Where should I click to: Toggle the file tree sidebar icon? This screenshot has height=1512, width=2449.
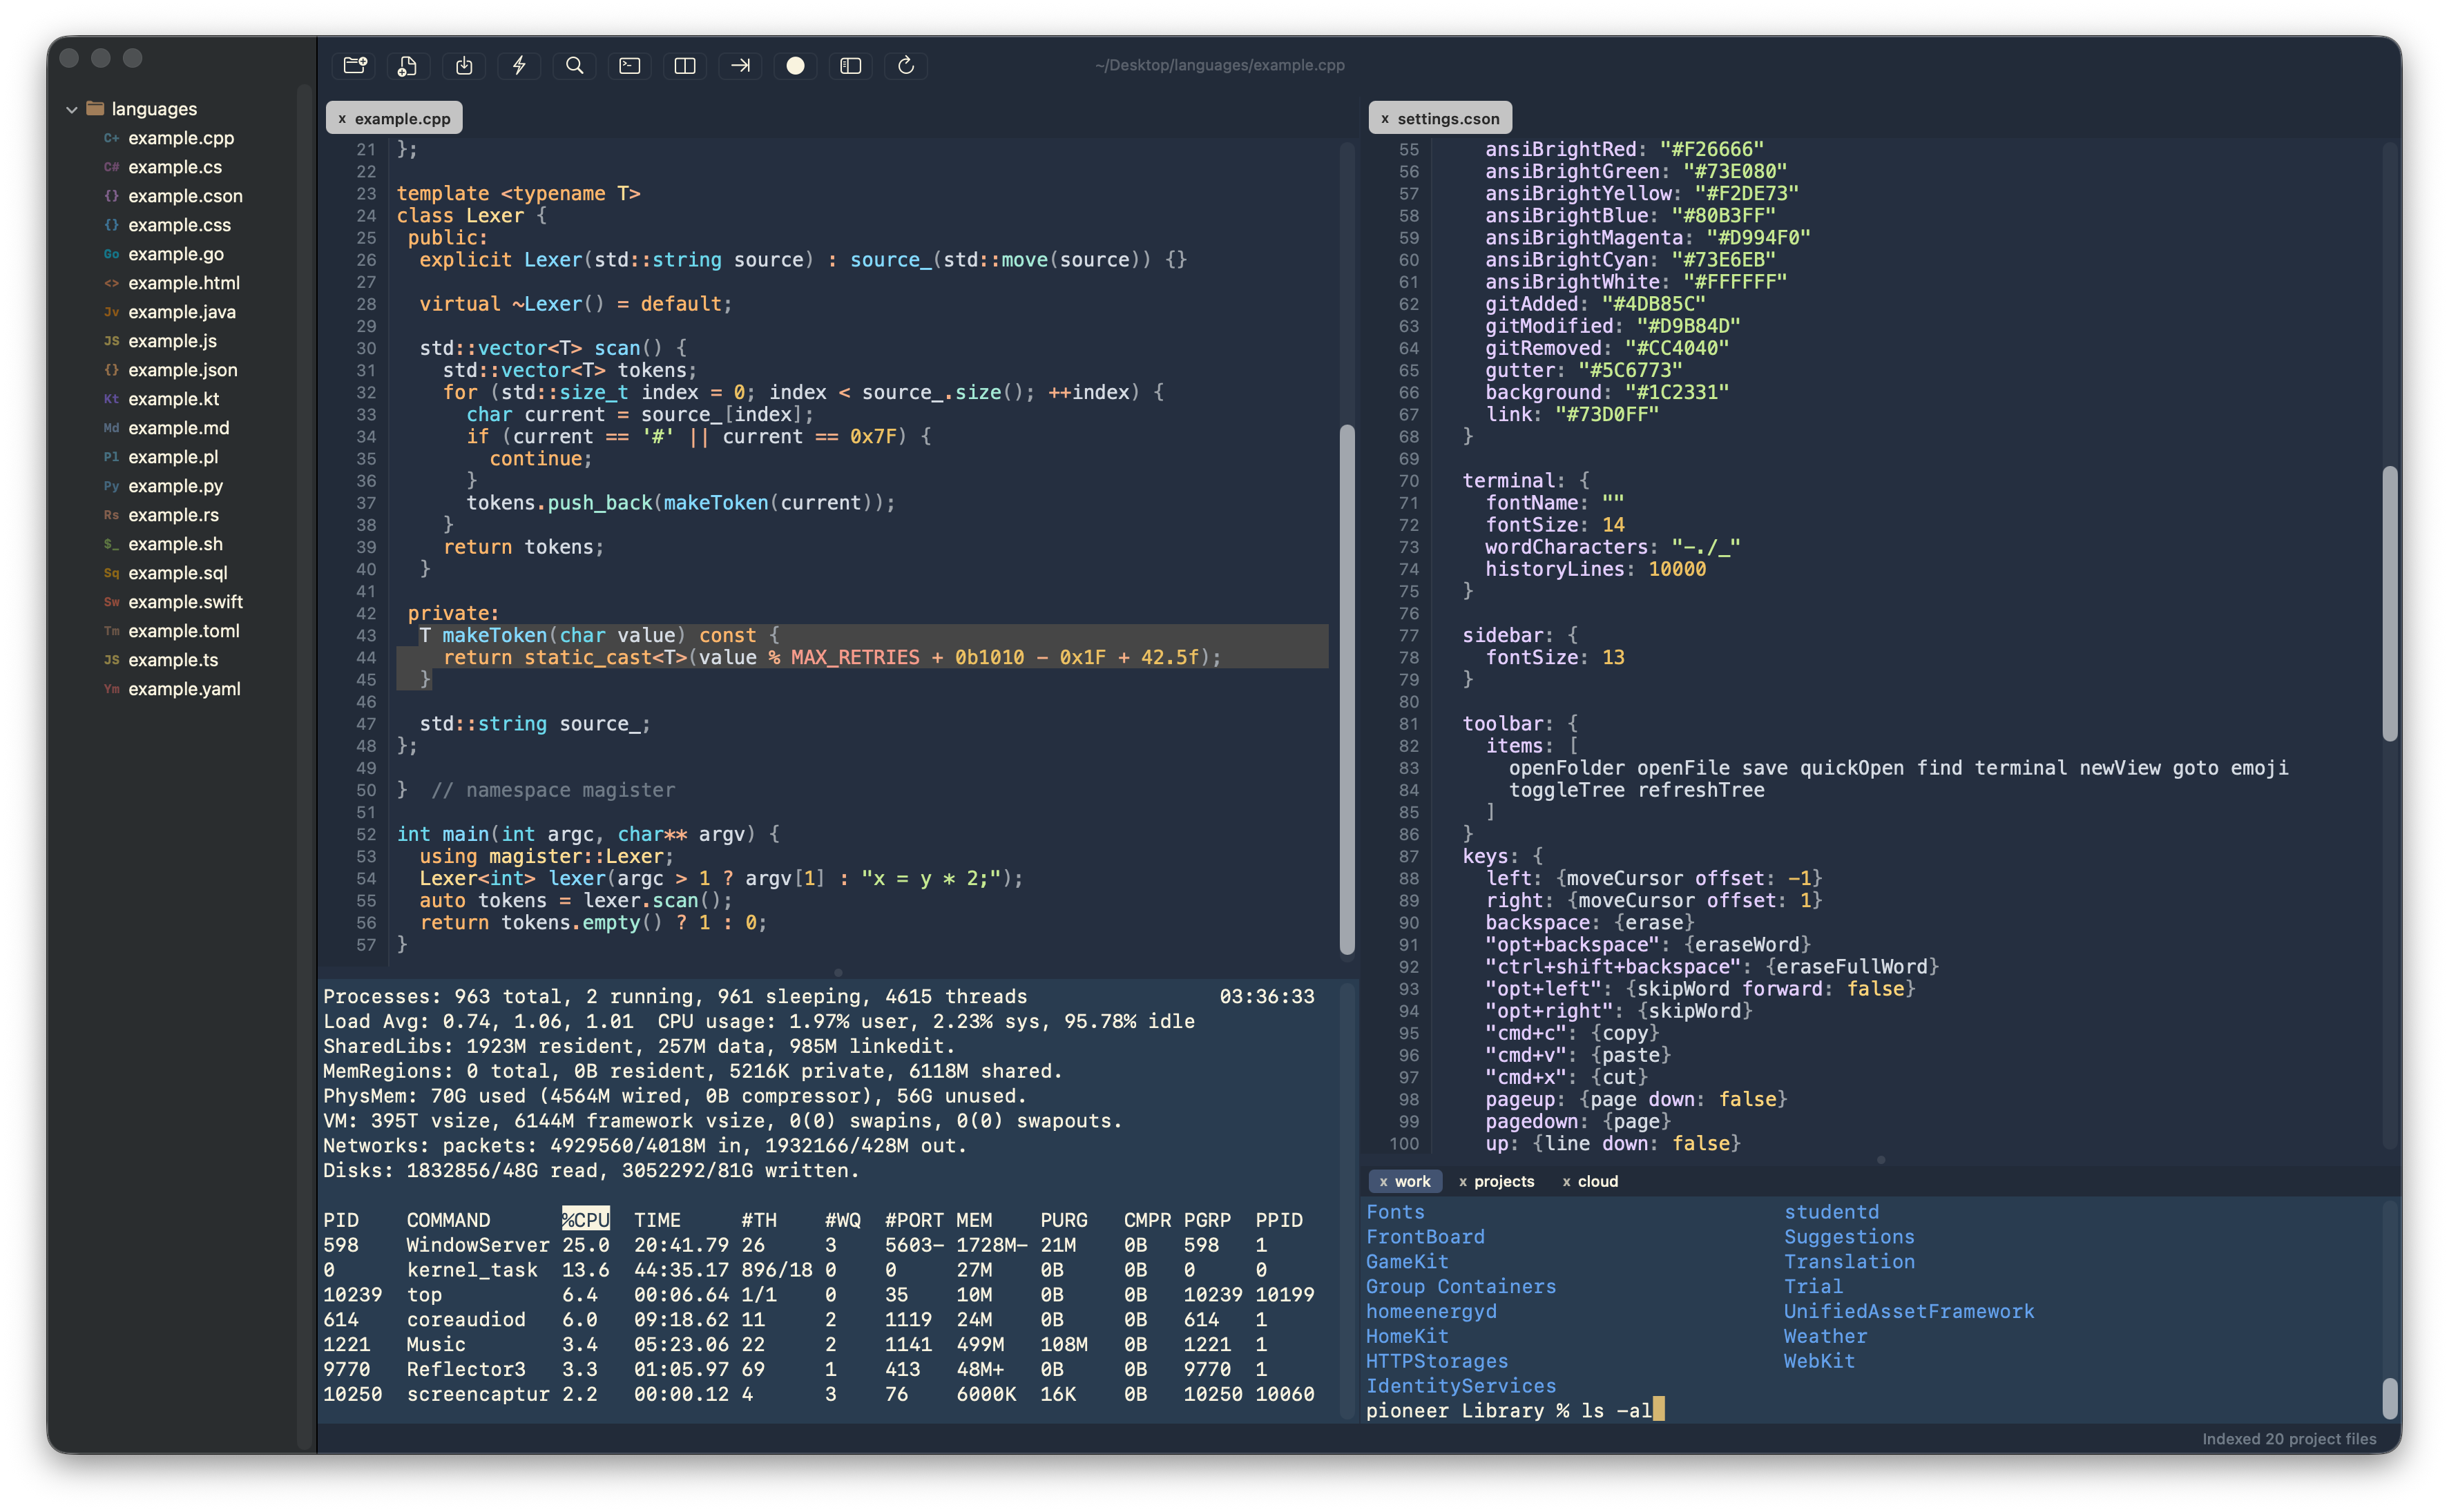pyautogui.click(x=851, y=65)
